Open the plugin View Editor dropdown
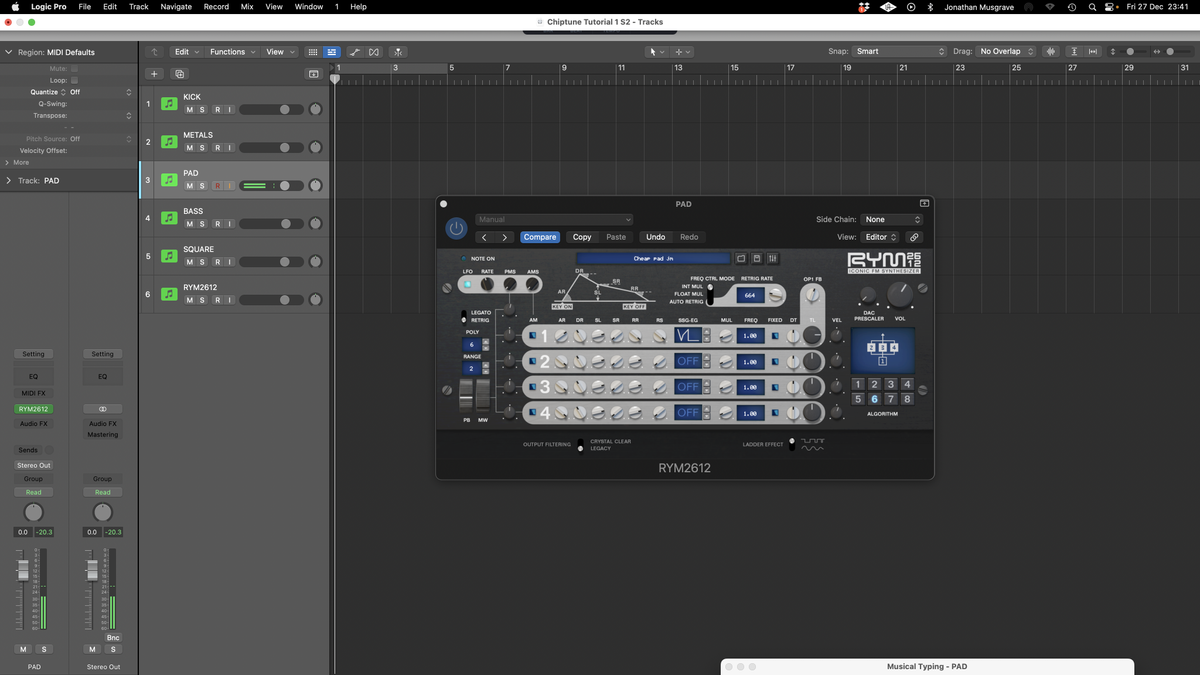This screenshot has height=675, width=1200. (881, 237)
